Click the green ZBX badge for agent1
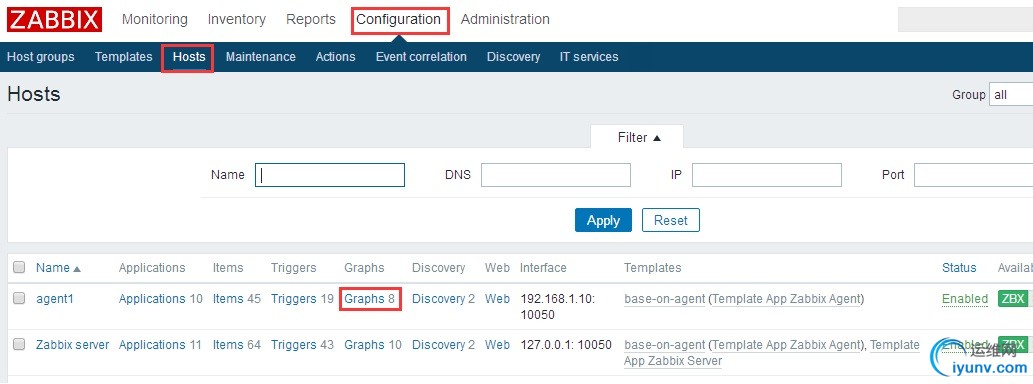Screen dimensions: 1033x384 point(1013,298)
